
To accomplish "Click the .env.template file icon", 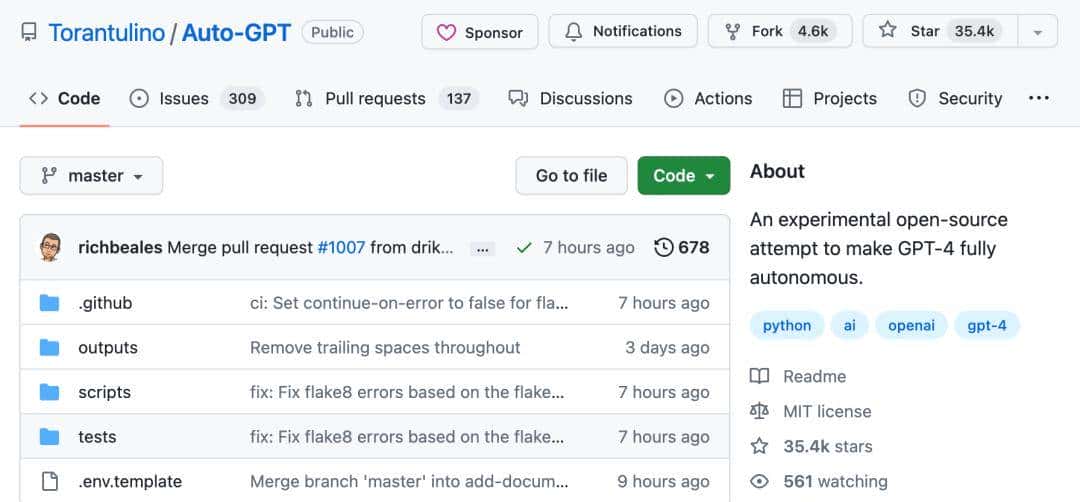I will pyautogui.click(x=50, y=481).
